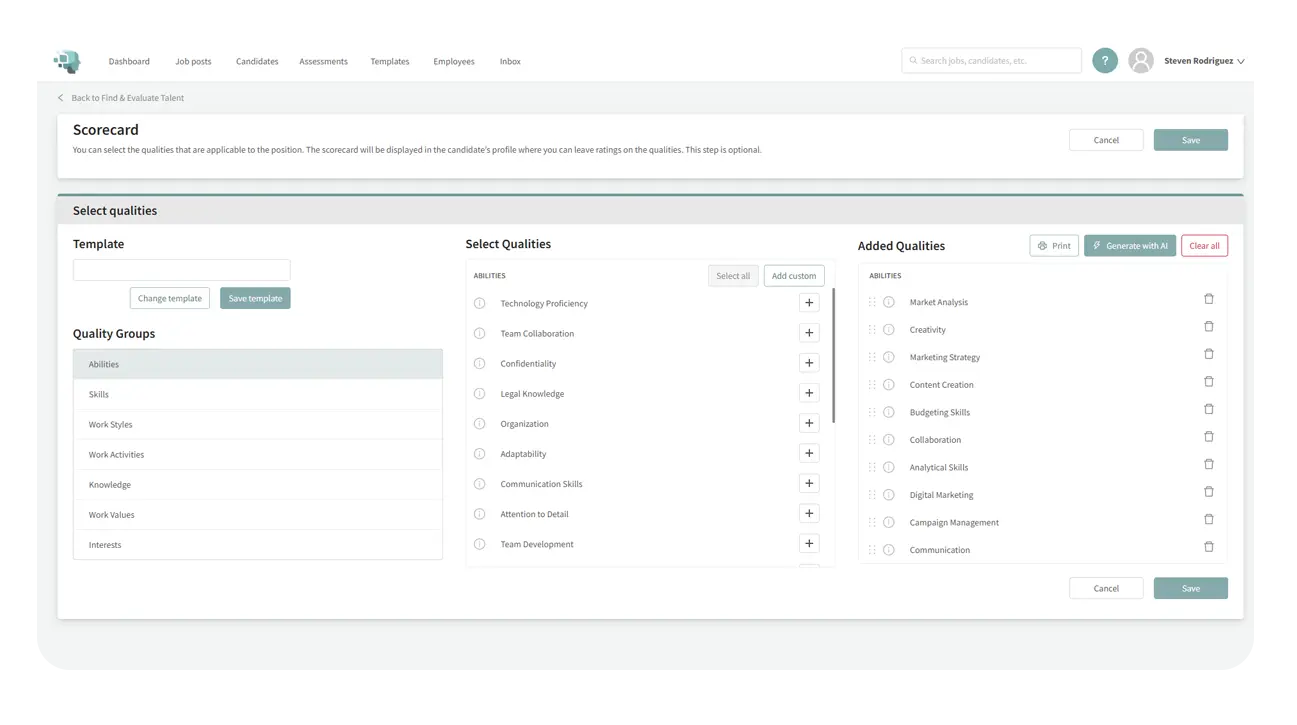Click the Generate with AI button
This screenshot has width=1297, height=725.
[x=1129, y=246]
